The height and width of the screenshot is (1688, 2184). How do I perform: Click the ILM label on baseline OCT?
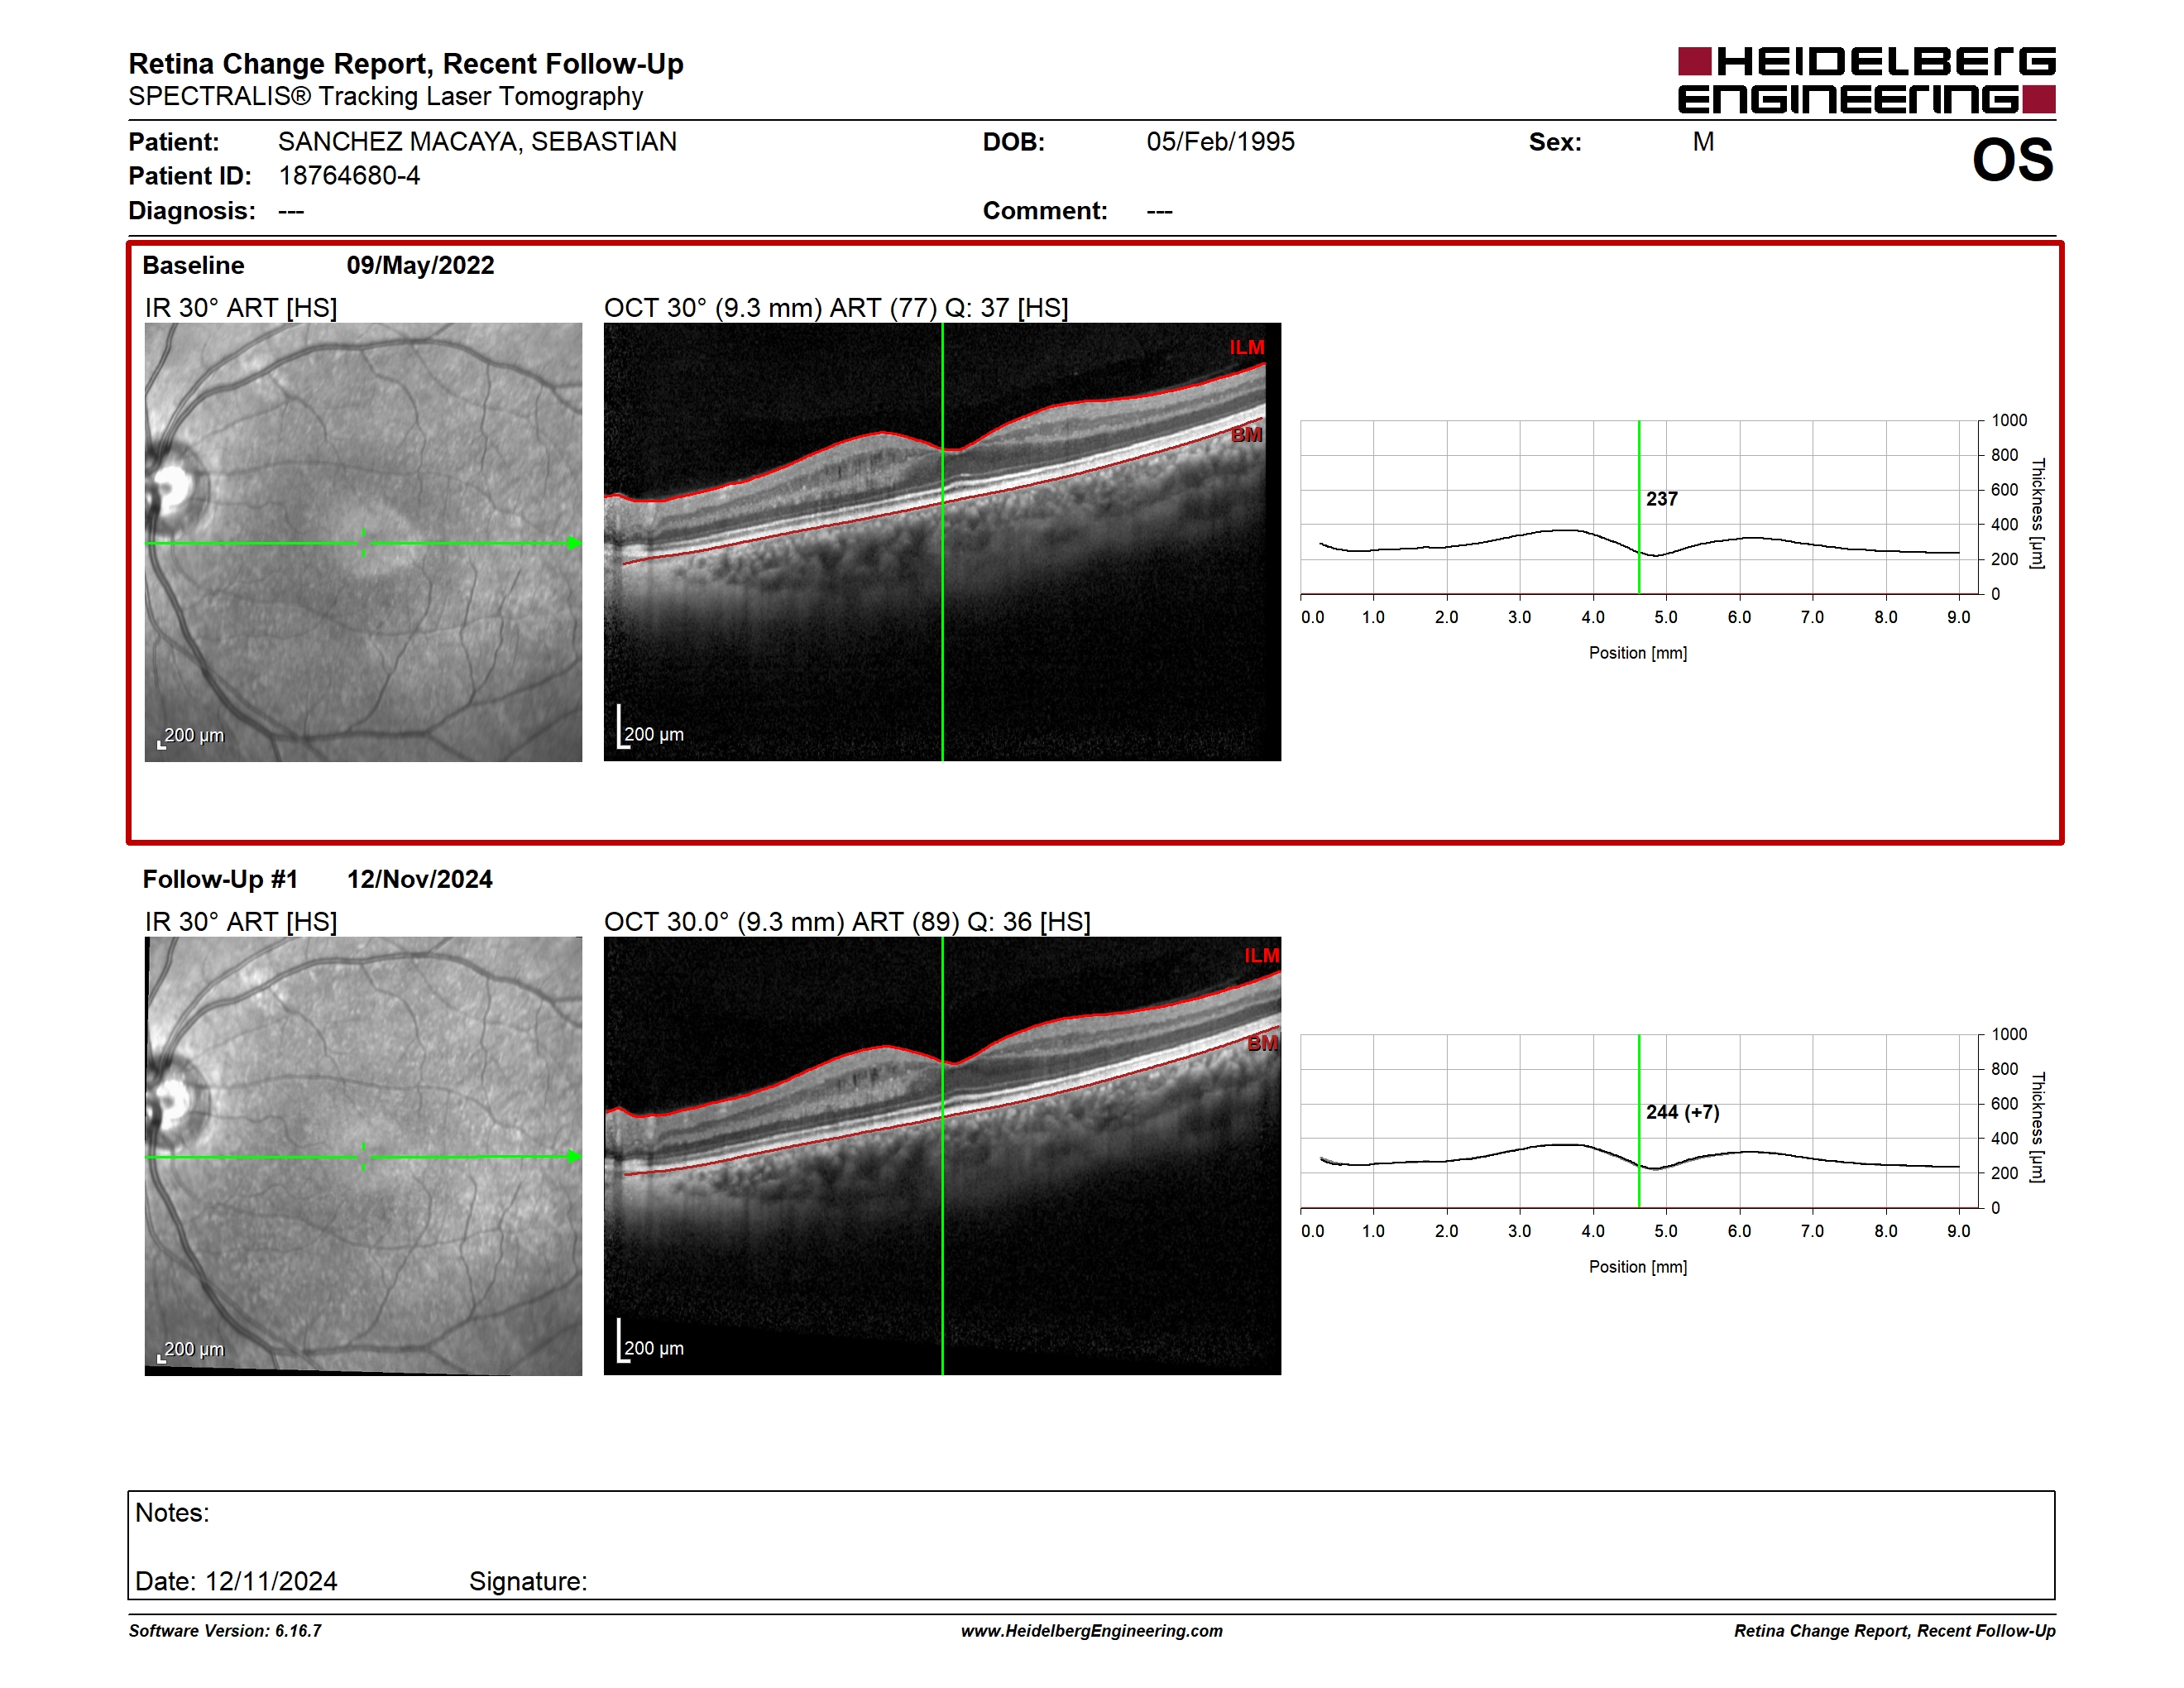(1247, 348)
